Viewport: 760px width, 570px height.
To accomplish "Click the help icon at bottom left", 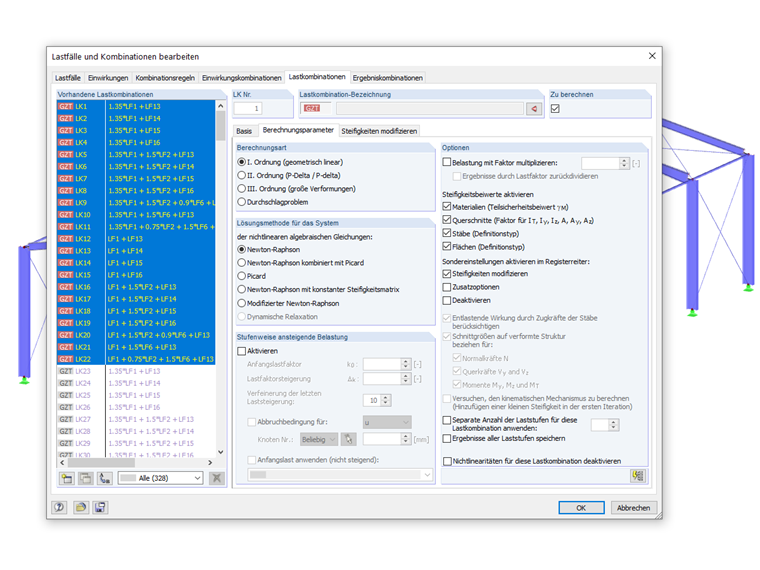I will [59, 507].
